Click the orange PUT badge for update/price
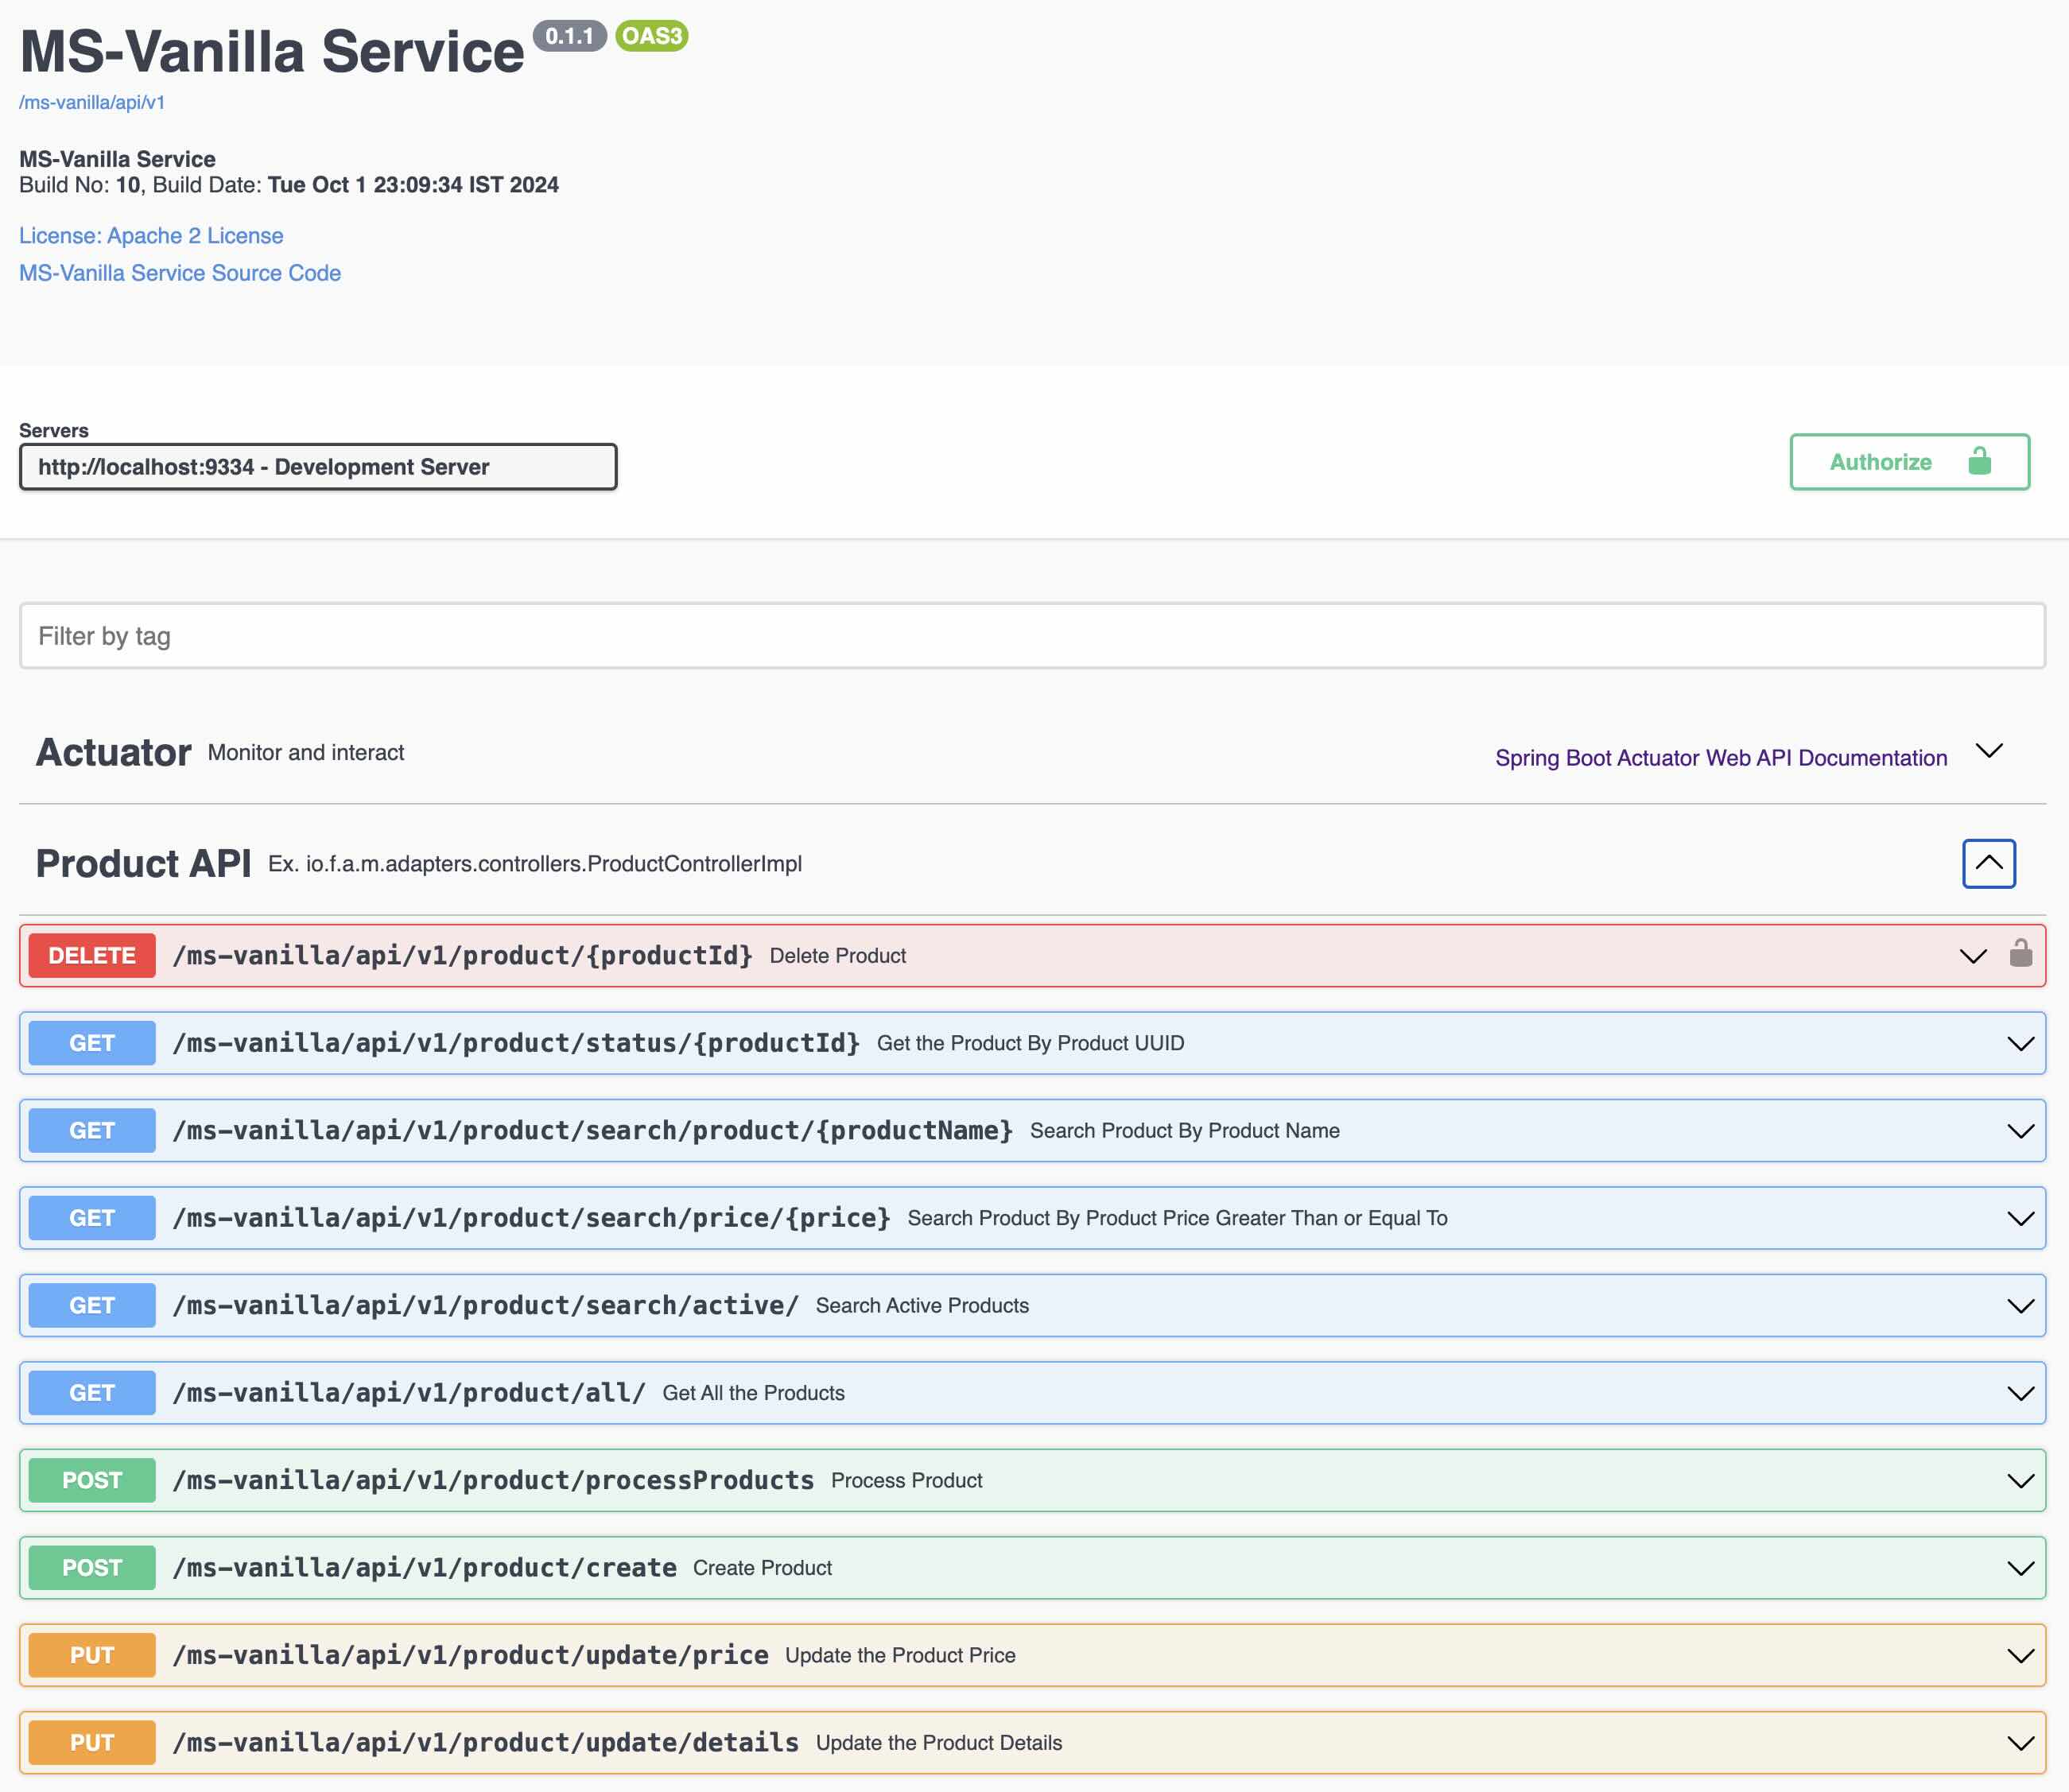 [92, 1655]
